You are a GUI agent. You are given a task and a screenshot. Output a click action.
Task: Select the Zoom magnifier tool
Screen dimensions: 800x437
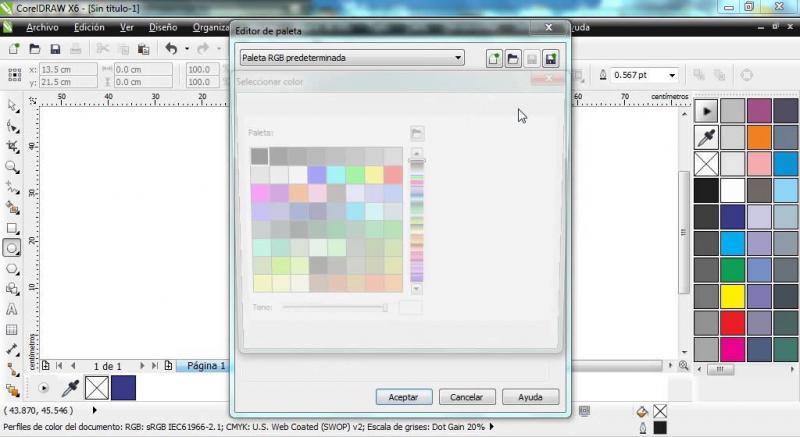(12, 167)
